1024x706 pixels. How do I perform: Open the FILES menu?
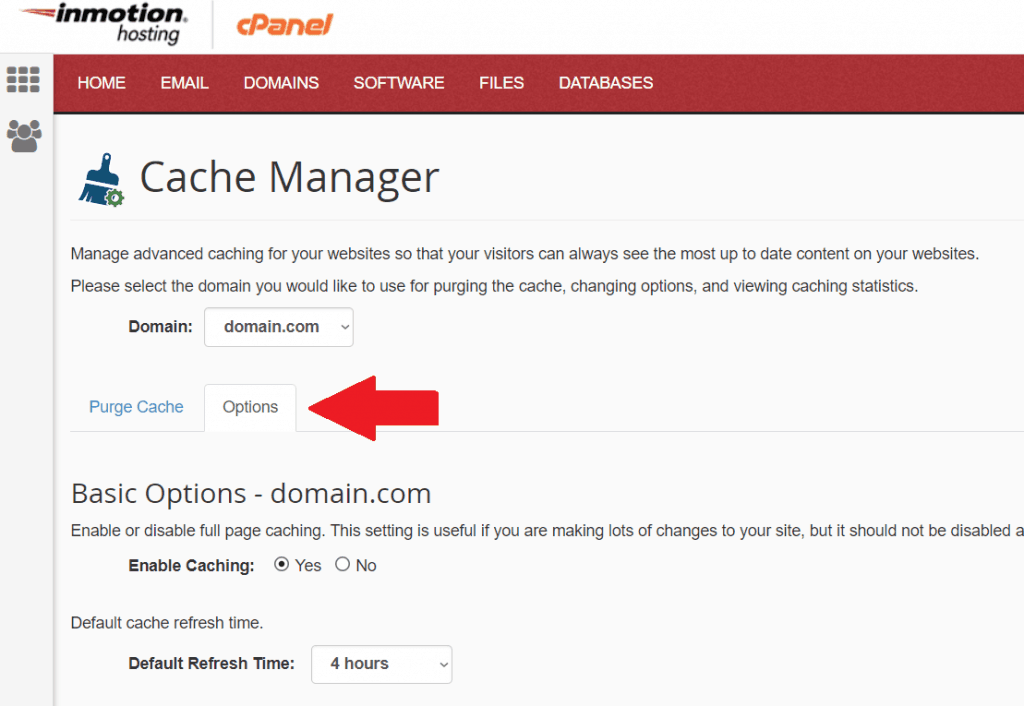pos(501,83)
